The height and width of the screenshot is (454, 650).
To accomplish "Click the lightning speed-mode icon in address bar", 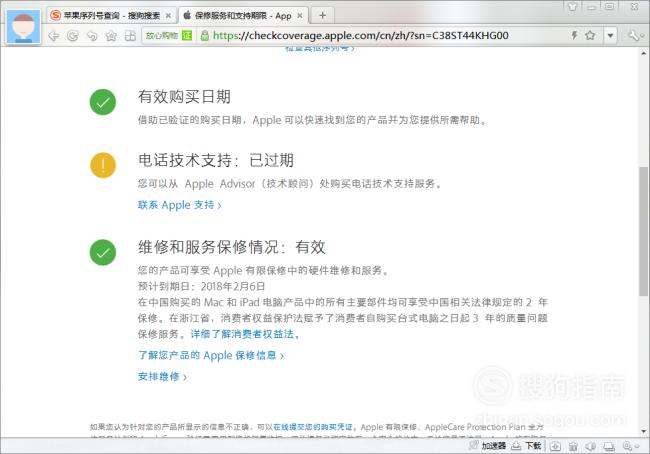I will pos(575,35).
